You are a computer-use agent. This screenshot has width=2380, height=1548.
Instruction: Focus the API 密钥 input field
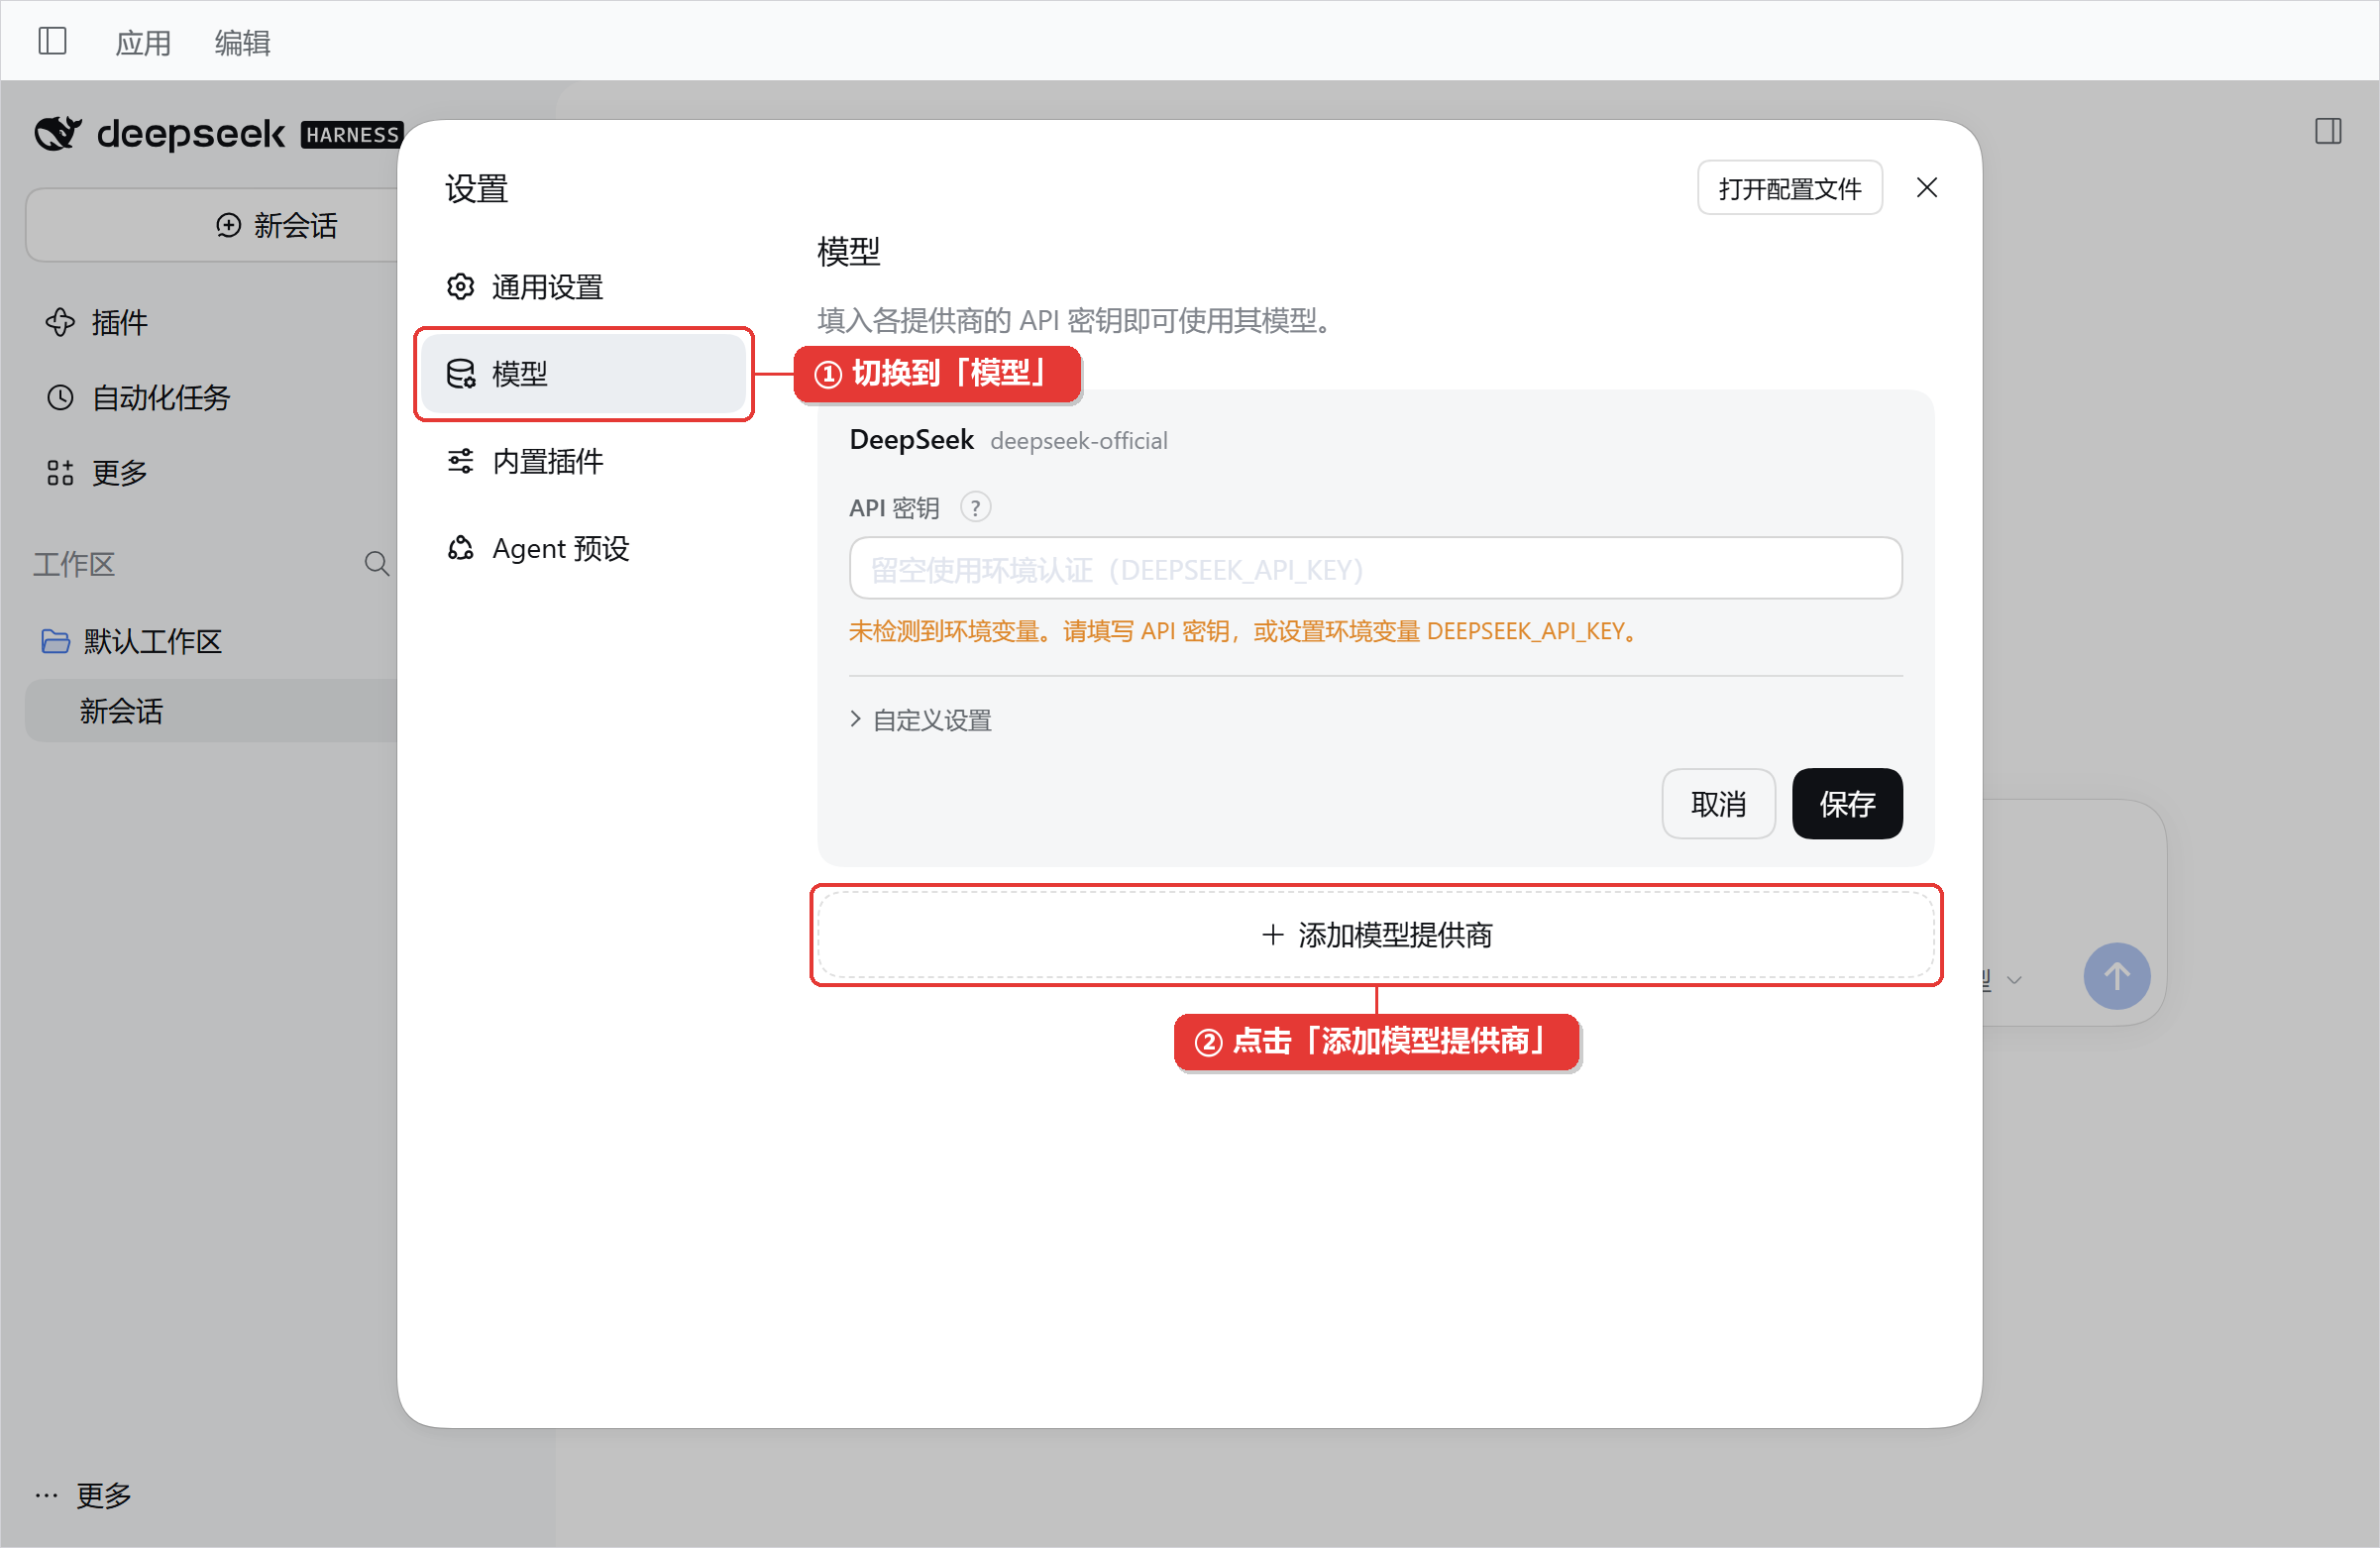1375,569
